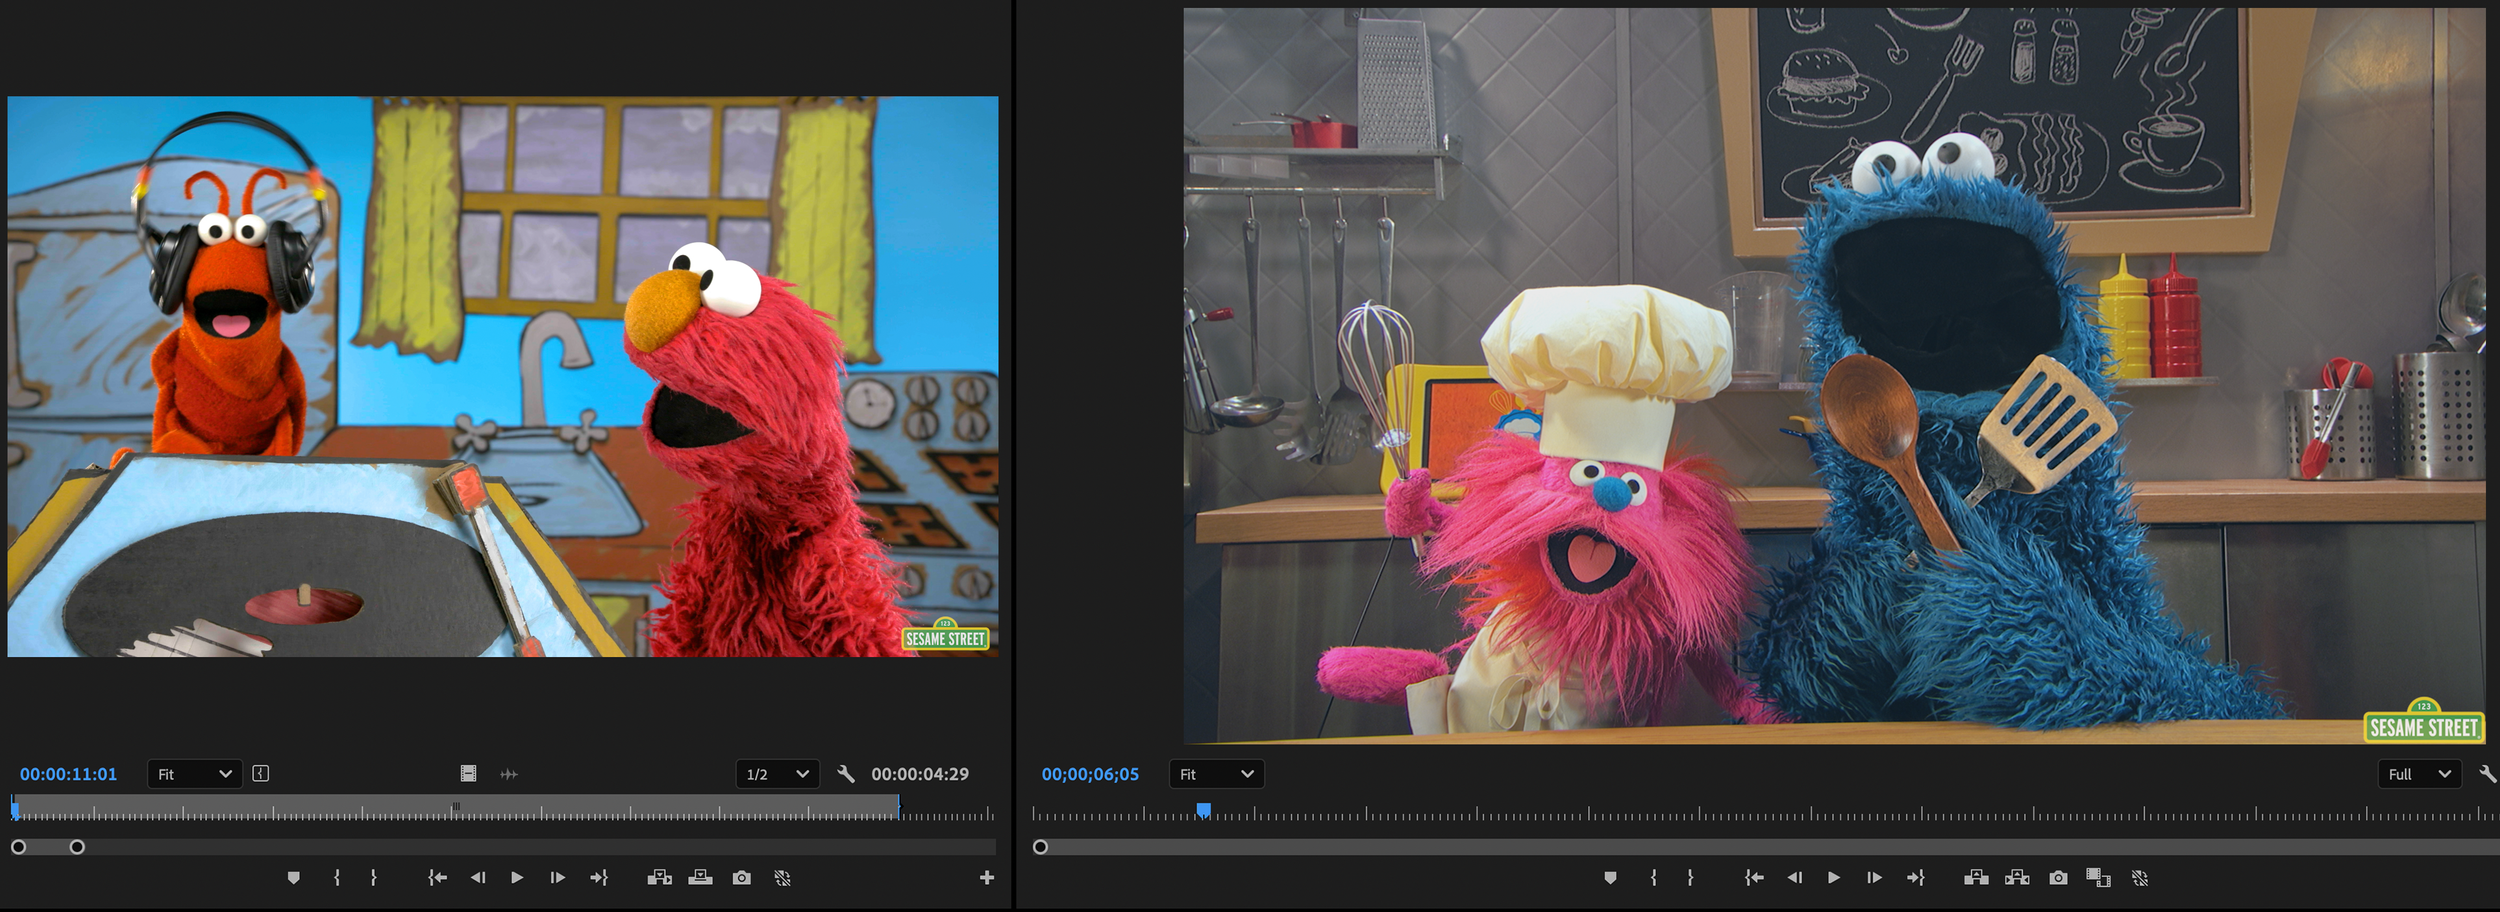Step back one frame in Source monitor

(x=478, y=878)
